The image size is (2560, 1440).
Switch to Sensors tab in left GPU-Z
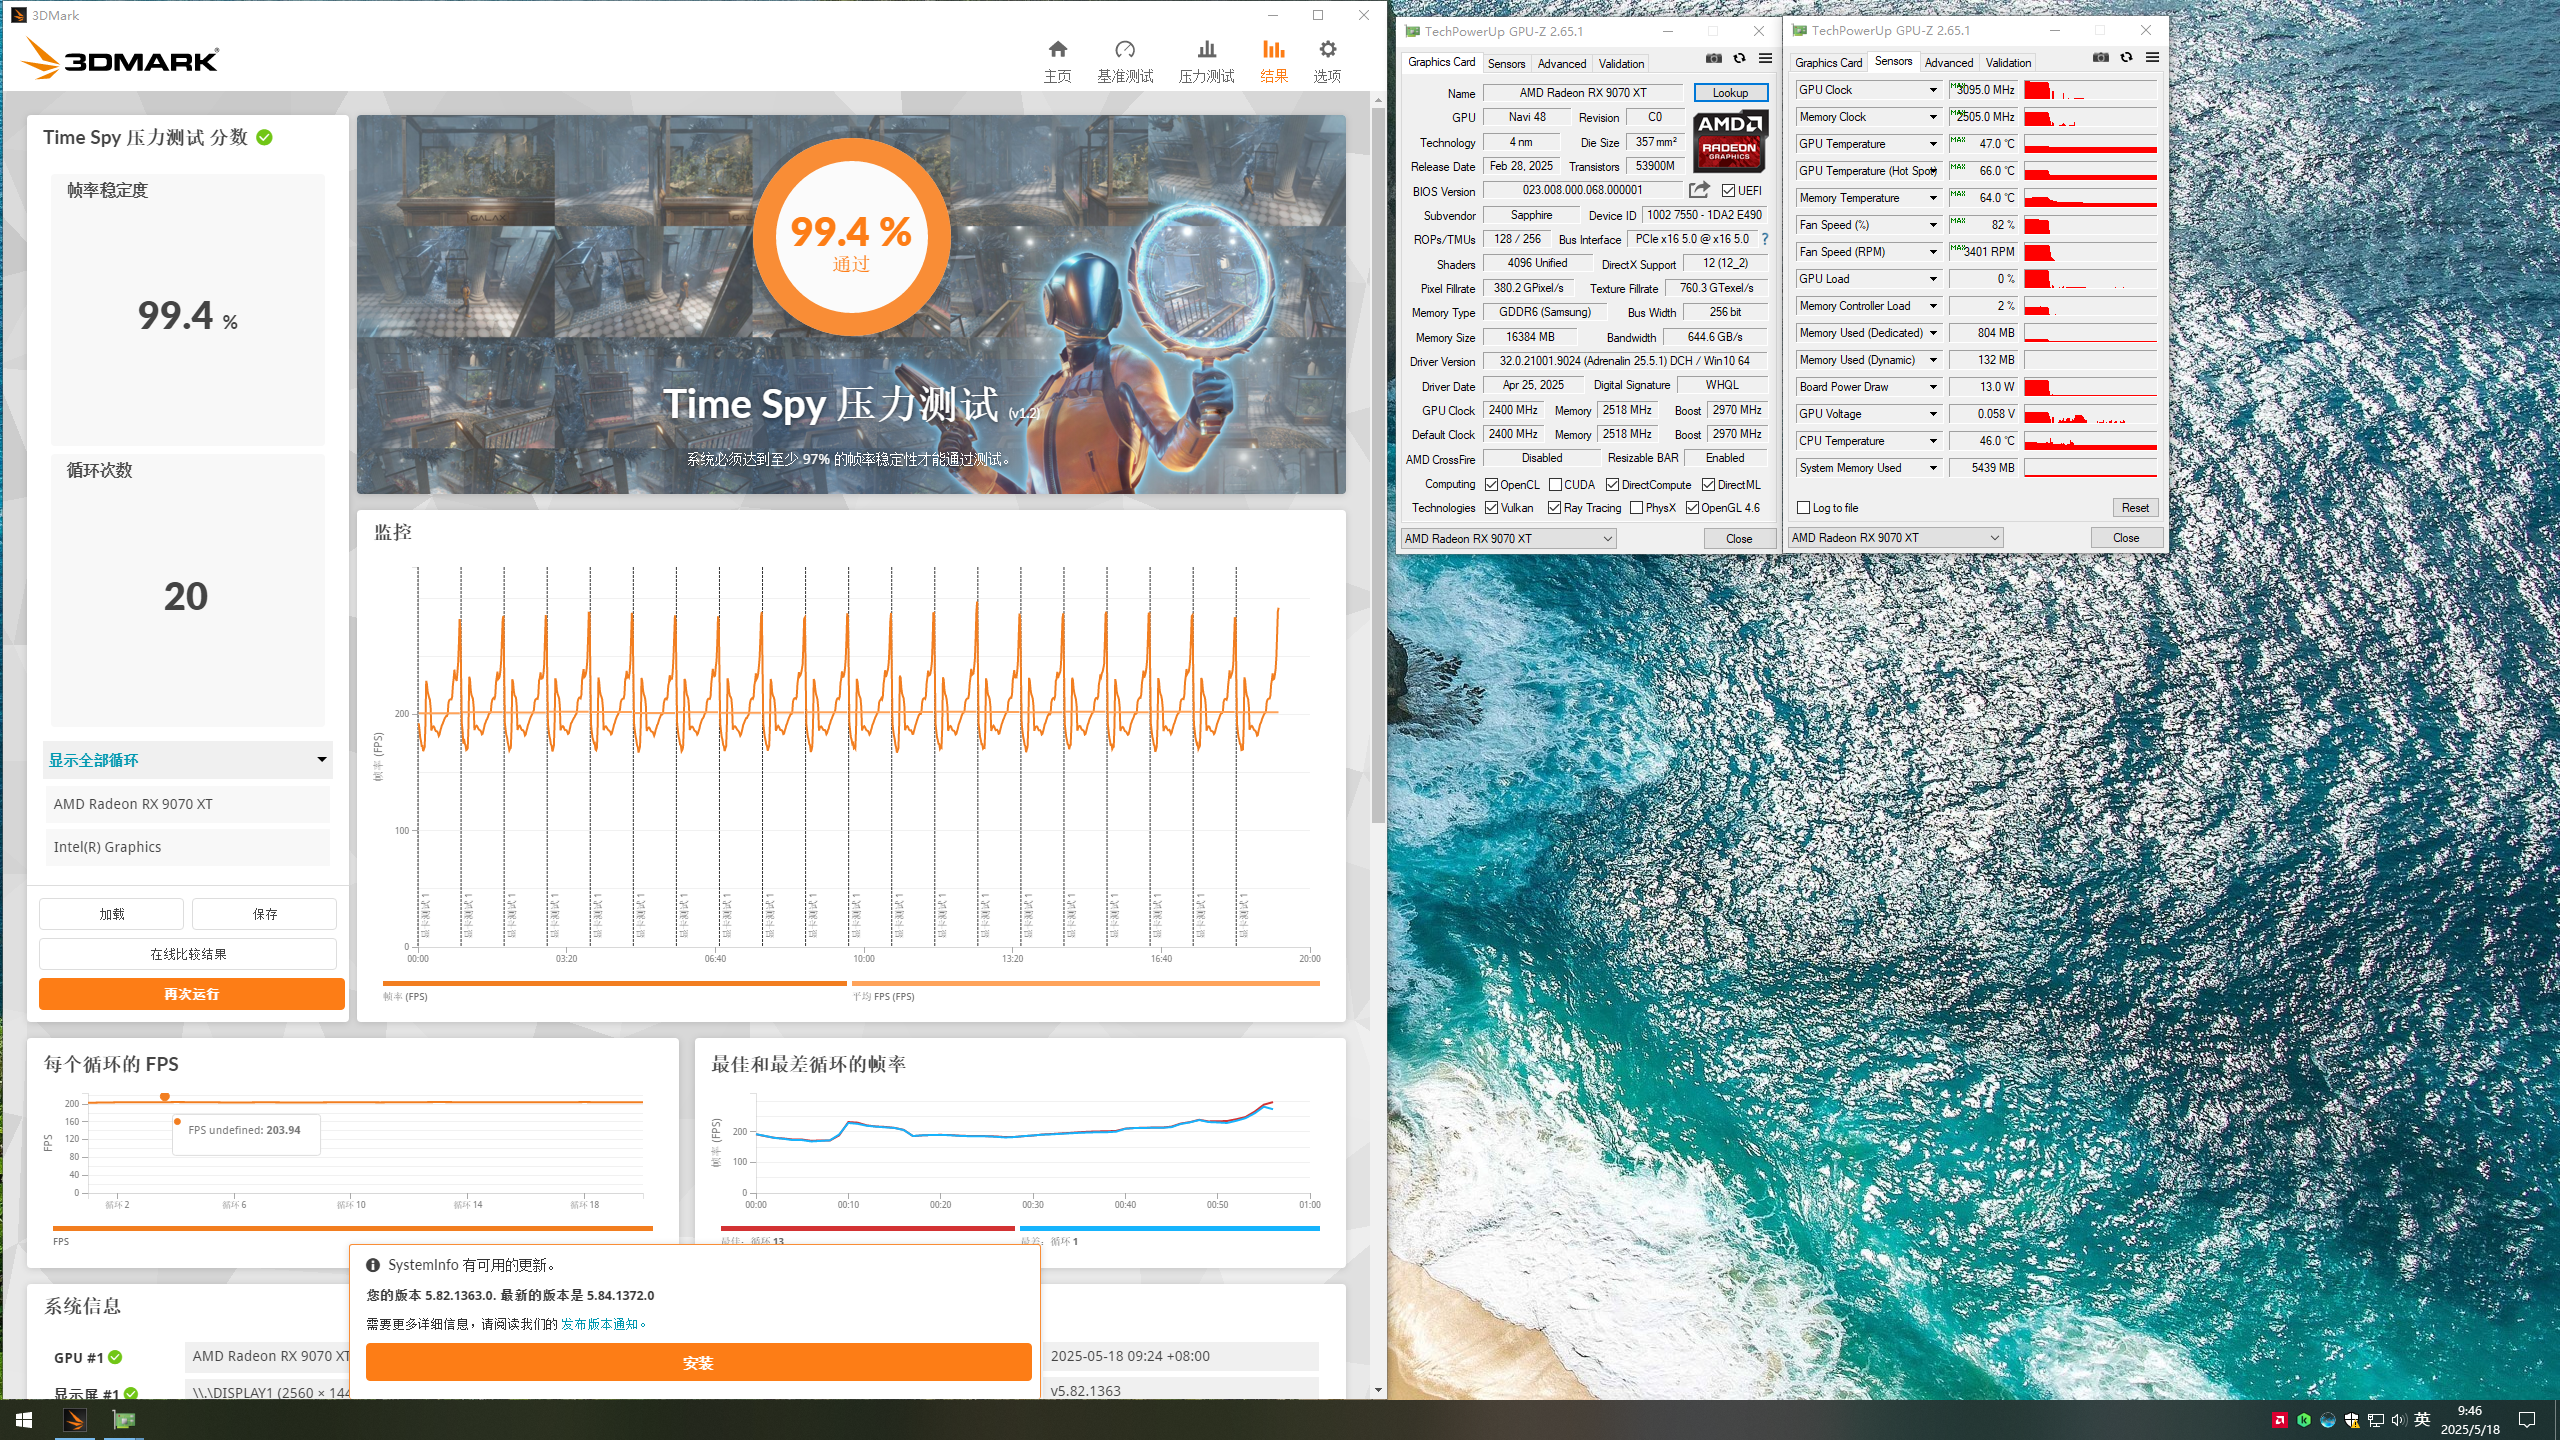(x=1506, y=63)
